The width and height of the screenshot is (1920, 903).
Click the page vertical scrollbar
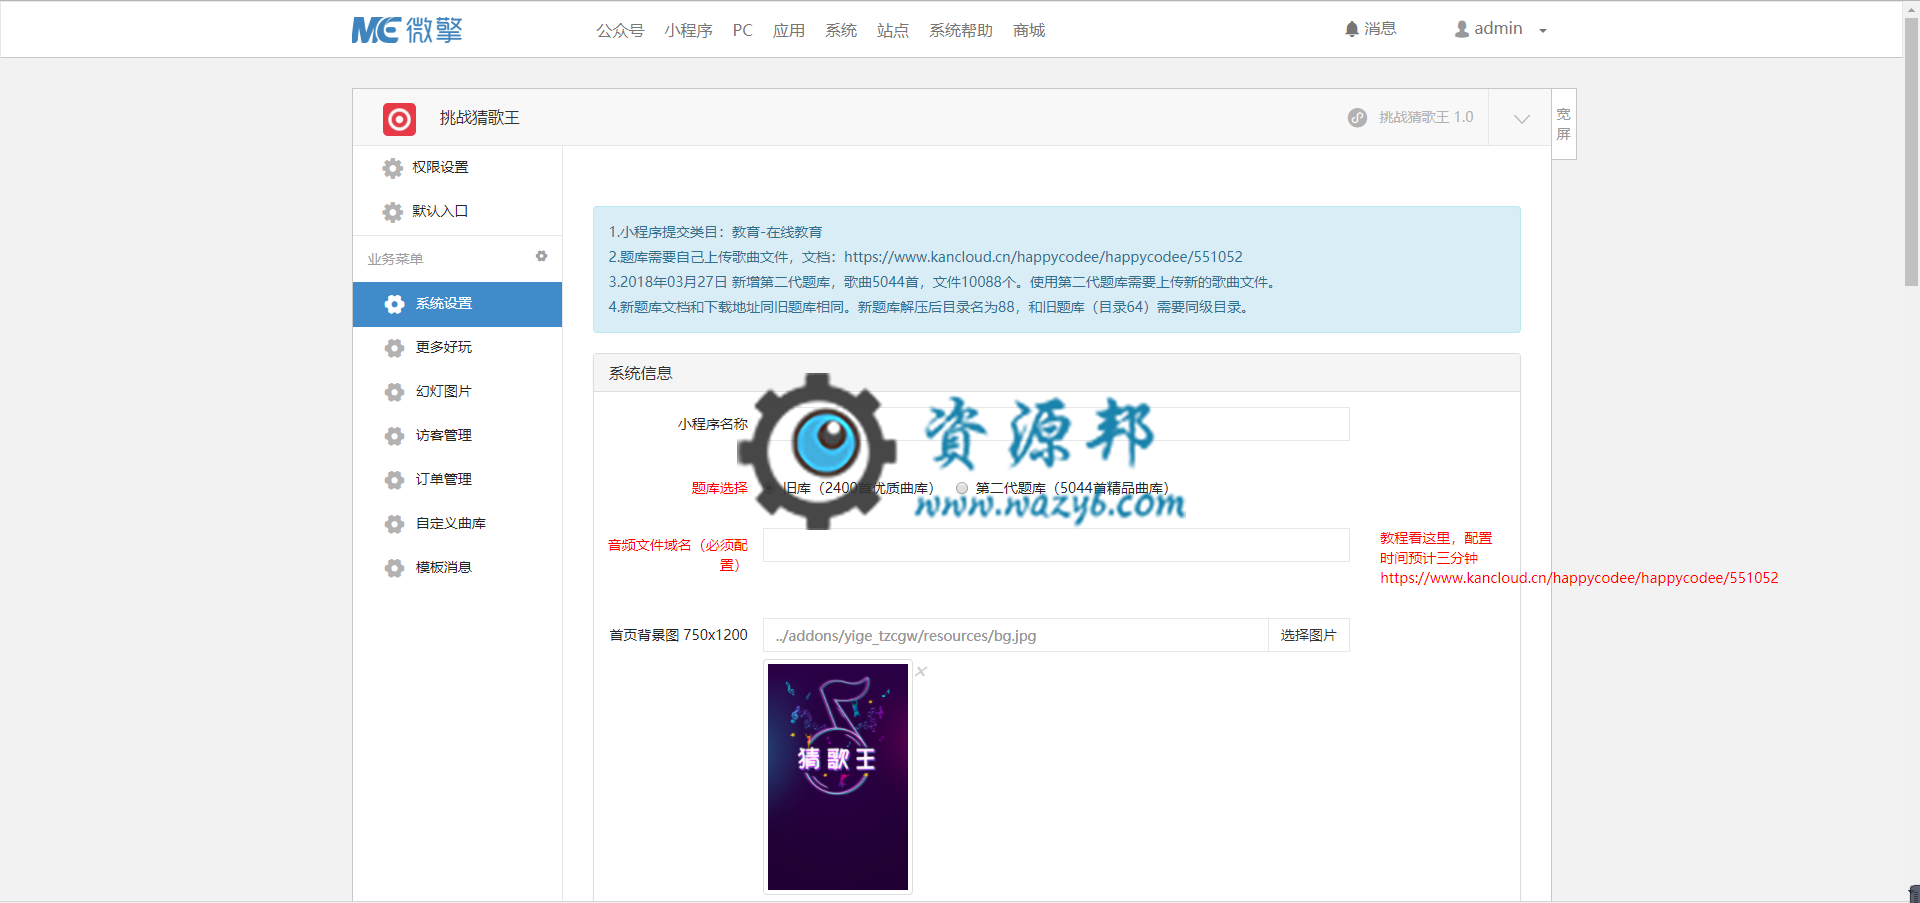coord(1911,150)
